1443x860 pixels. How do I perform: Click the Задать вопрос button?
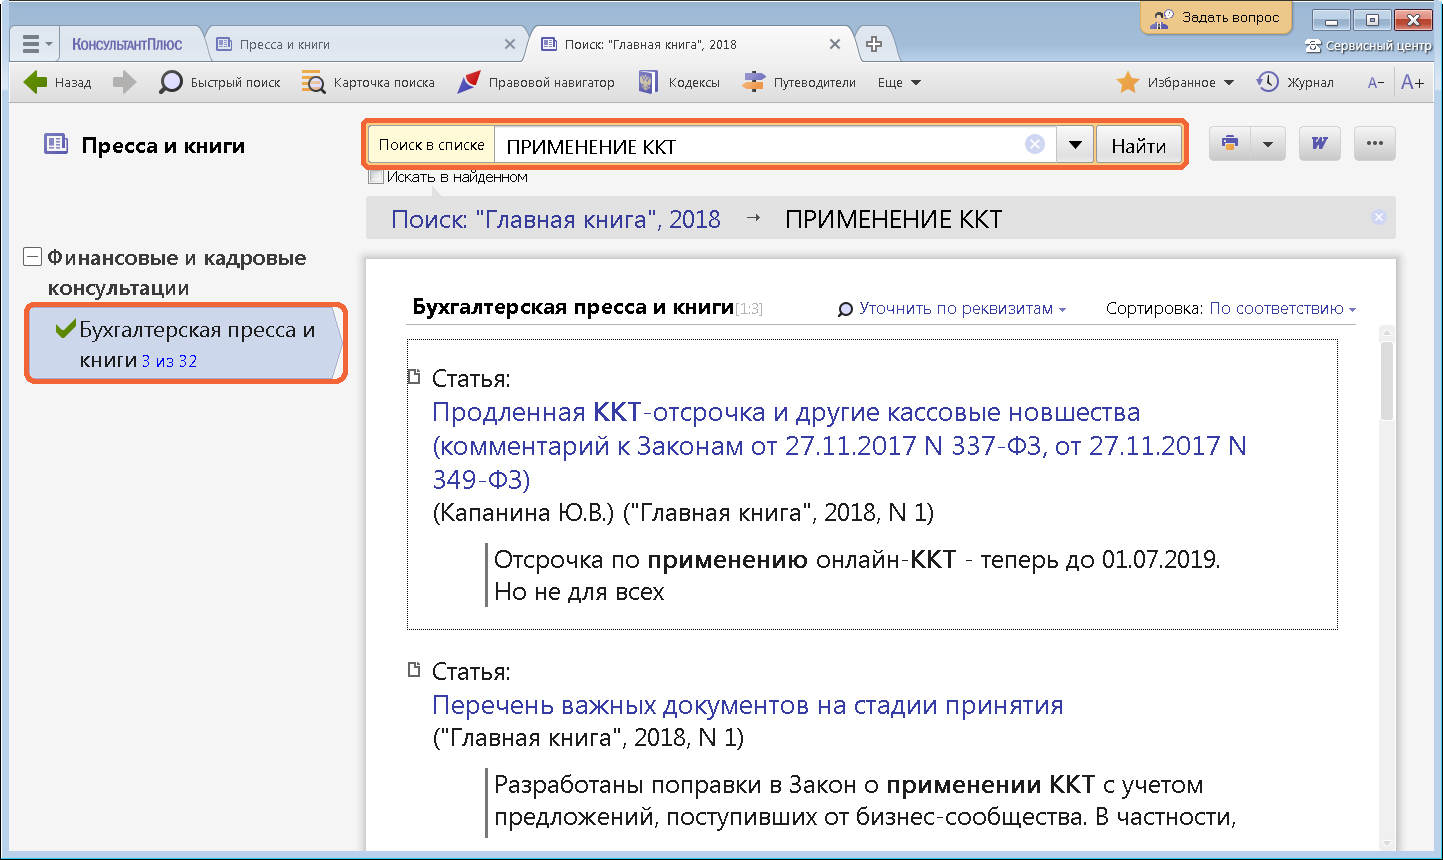[1216, 18]
